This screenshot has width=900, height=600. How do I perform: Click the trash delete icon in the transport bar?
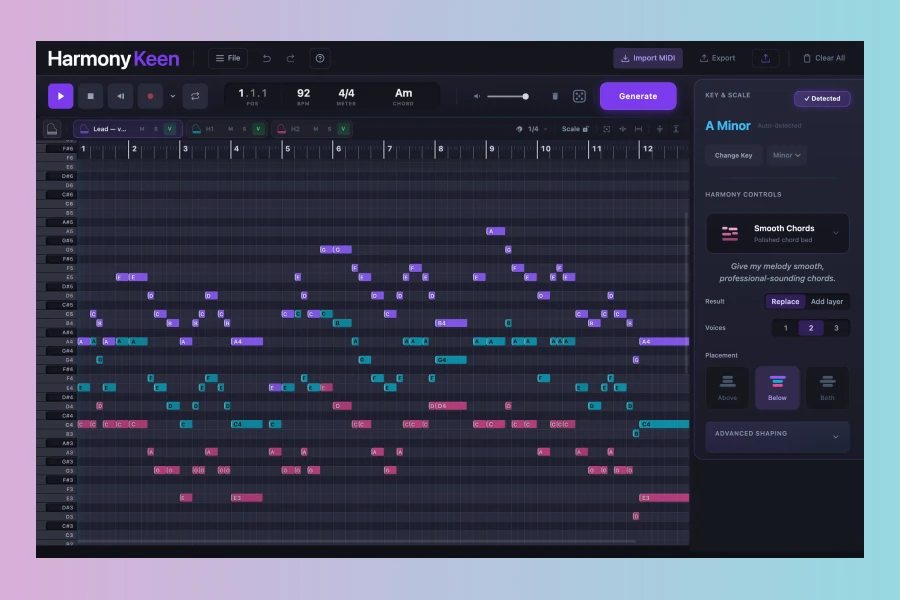(555, 96)
